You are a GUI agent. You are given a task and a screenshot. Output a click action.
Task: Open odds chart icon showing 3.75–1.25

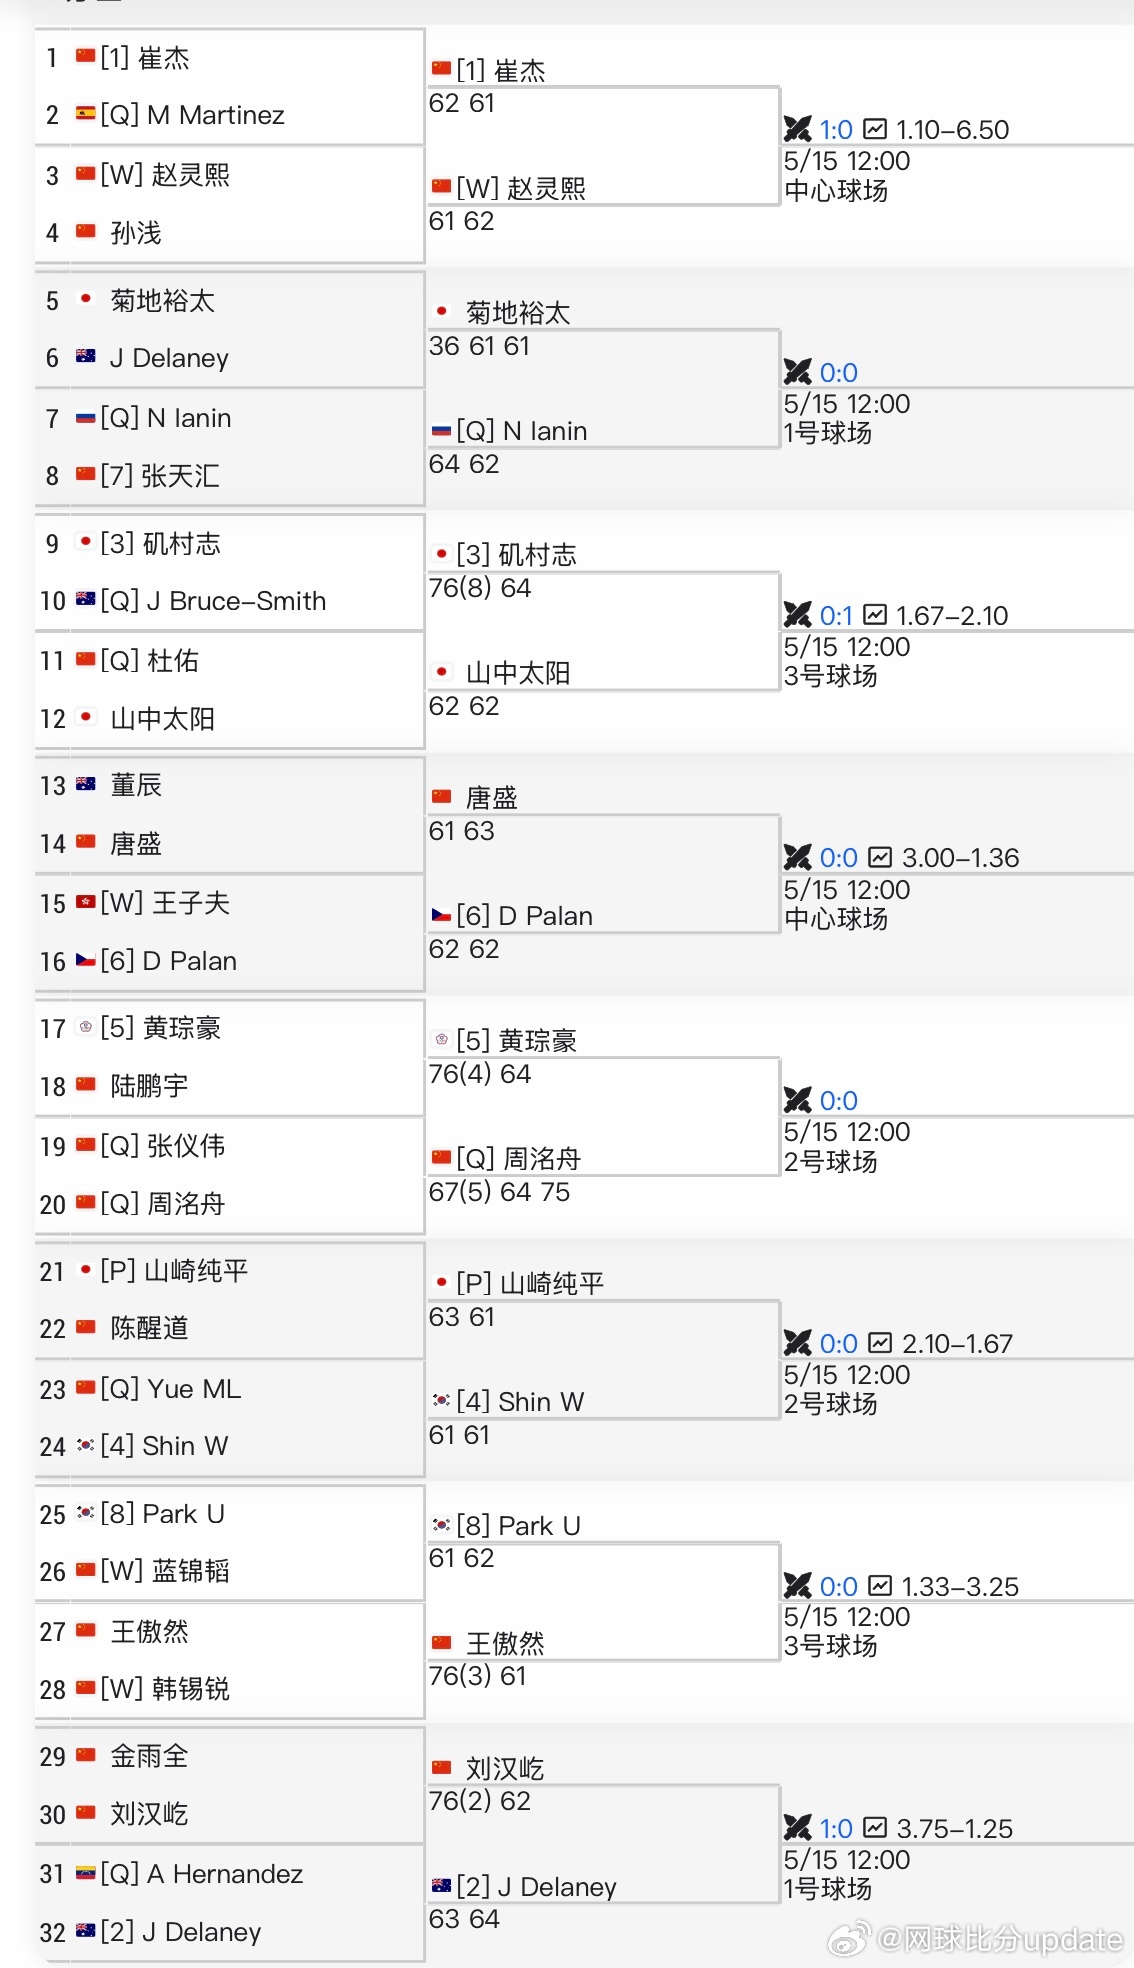(875, 1827)
